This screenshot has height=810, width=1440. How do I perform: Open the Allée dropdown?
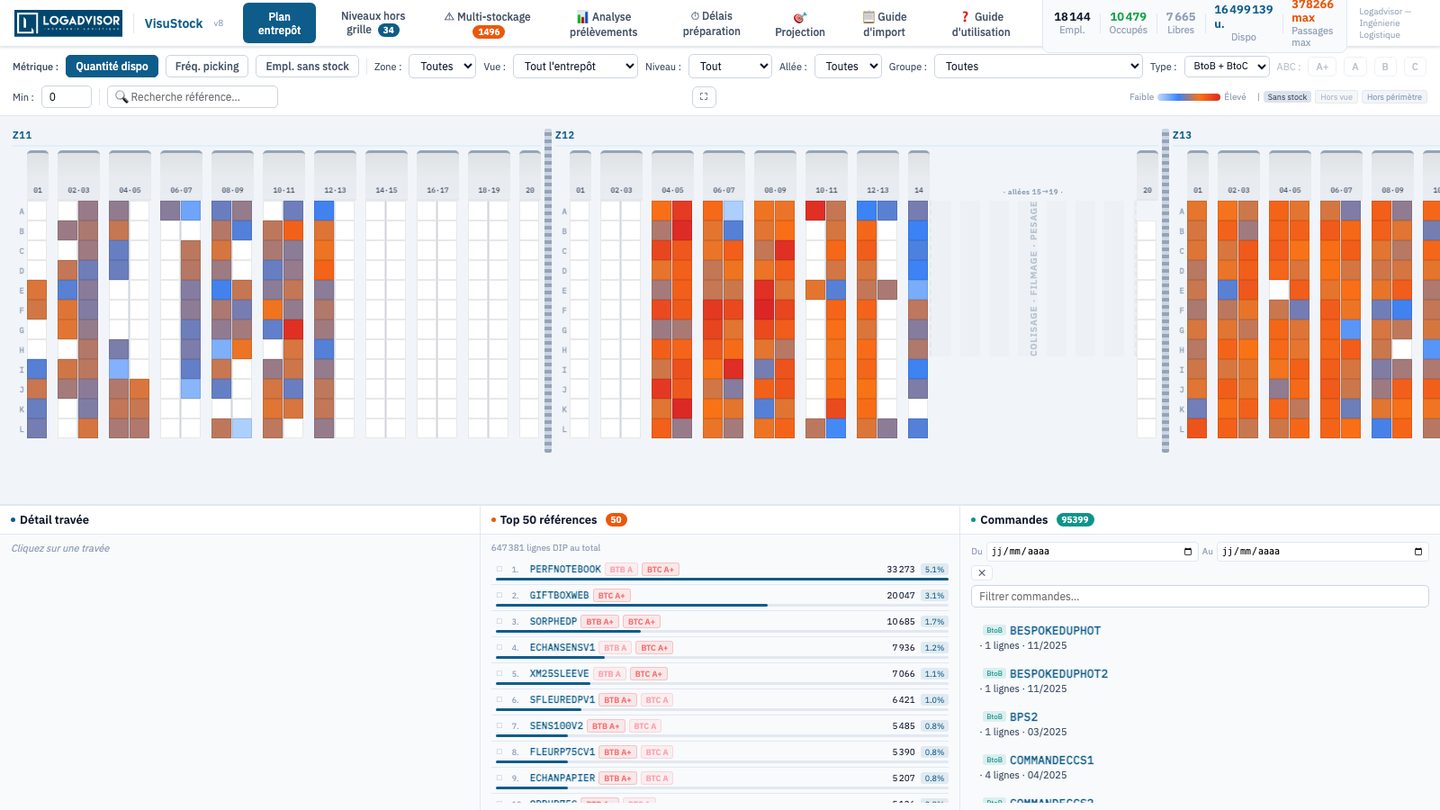tap(847, 67)
